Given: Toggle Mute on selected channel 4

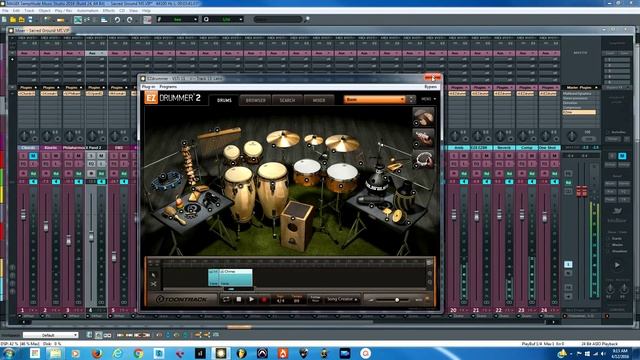Looking at the screenshot, I should (x=101, y=156).
